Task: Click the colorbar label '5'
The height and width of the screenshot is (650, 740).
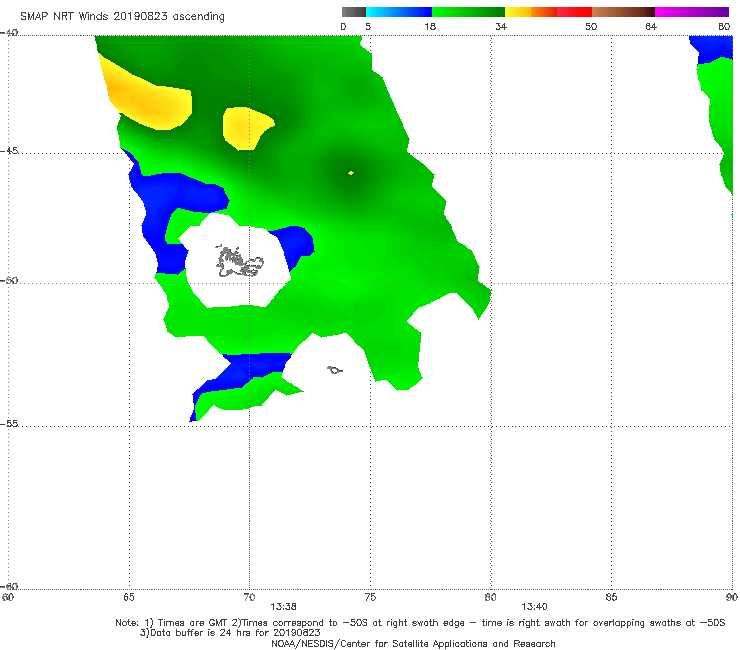Action: [x=368, y=27]
